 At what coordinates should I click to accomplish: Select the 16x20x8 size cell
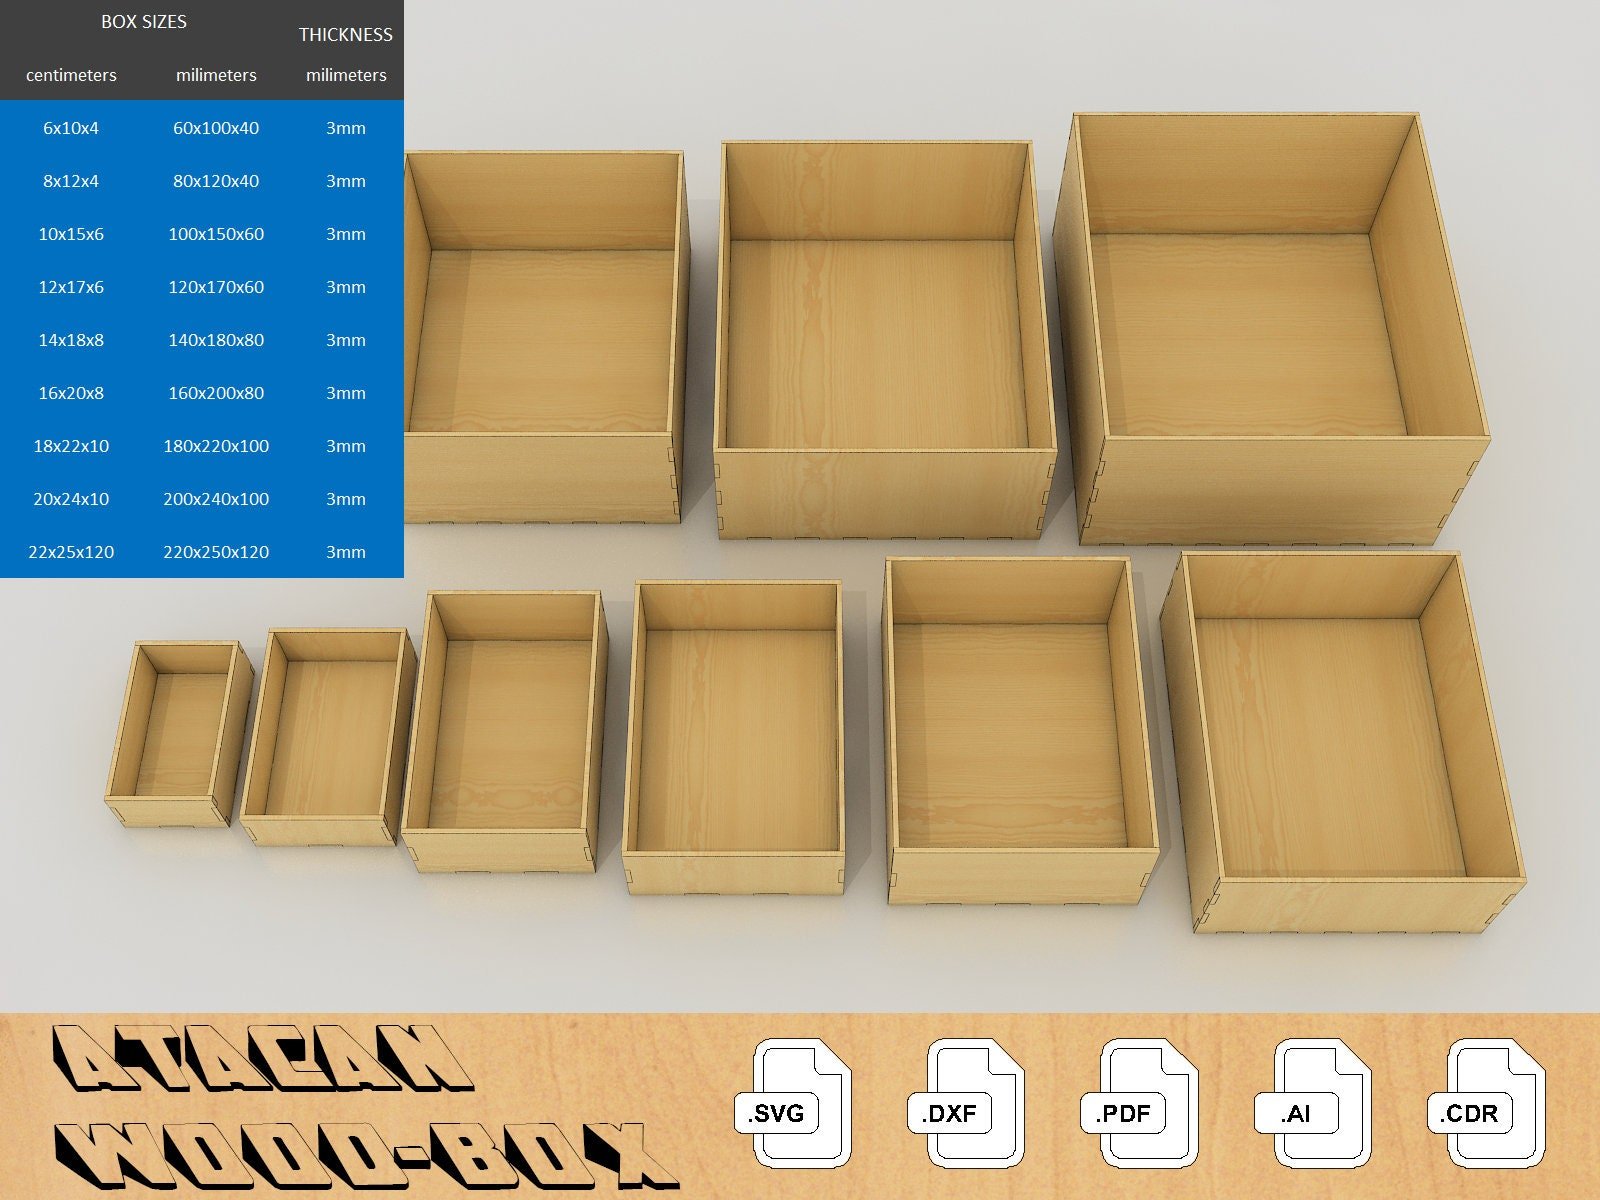(x=71, y=393)
